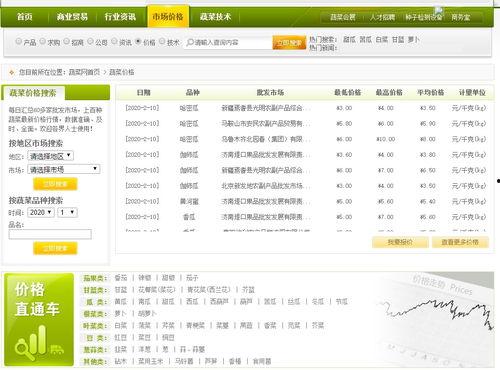The height and width of the screenshot is (370, 500).
Task: Focus the 品名 product name input
Action: [x=50, y=234]
